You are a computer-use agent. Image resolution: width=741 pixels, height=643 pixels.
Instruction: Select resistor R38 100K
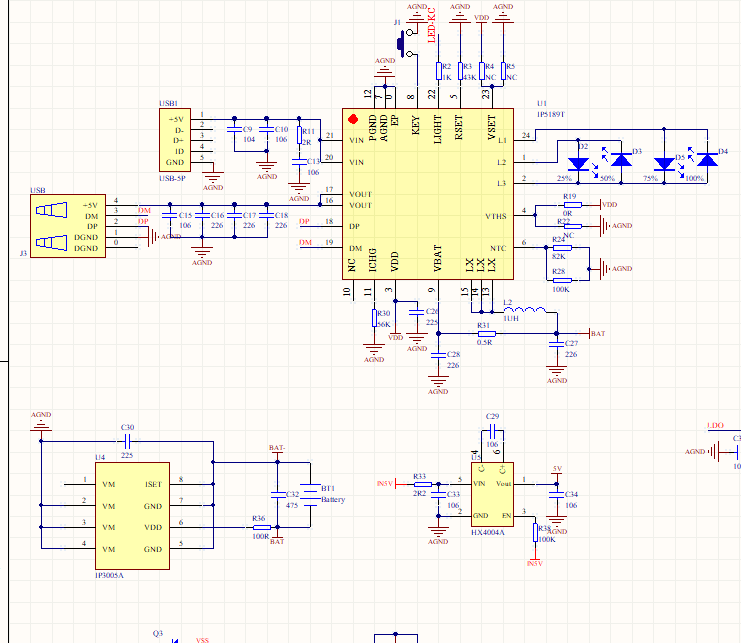click(x=535, y=532)
